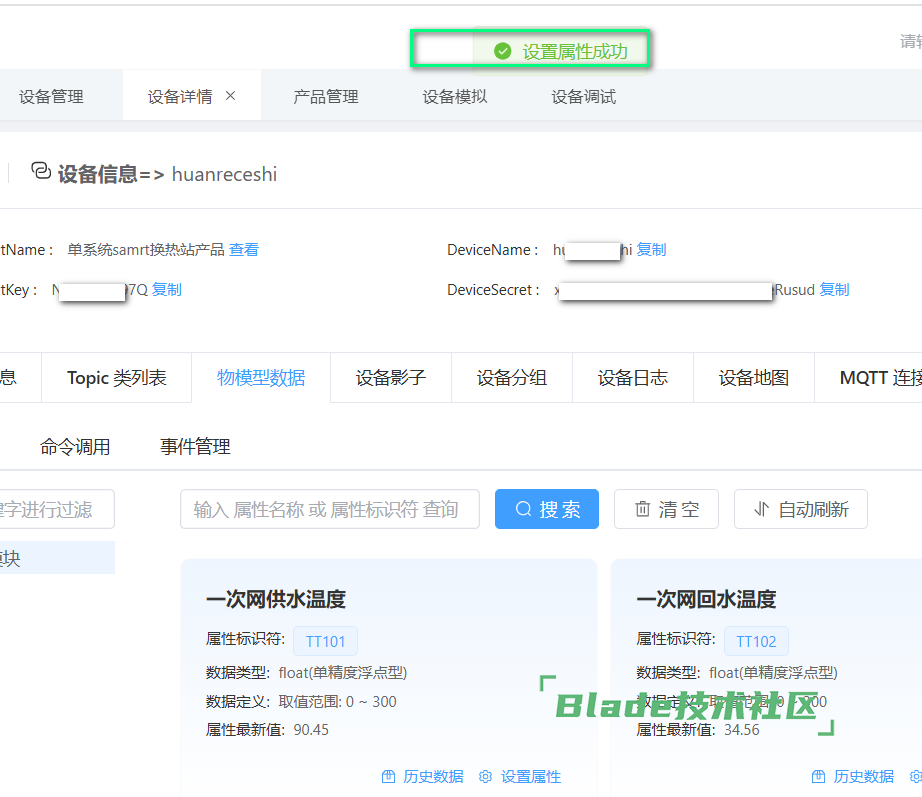922x797 pixels.
Task: Open the 事件管理 sub-tab
Action: click(195, 447)
